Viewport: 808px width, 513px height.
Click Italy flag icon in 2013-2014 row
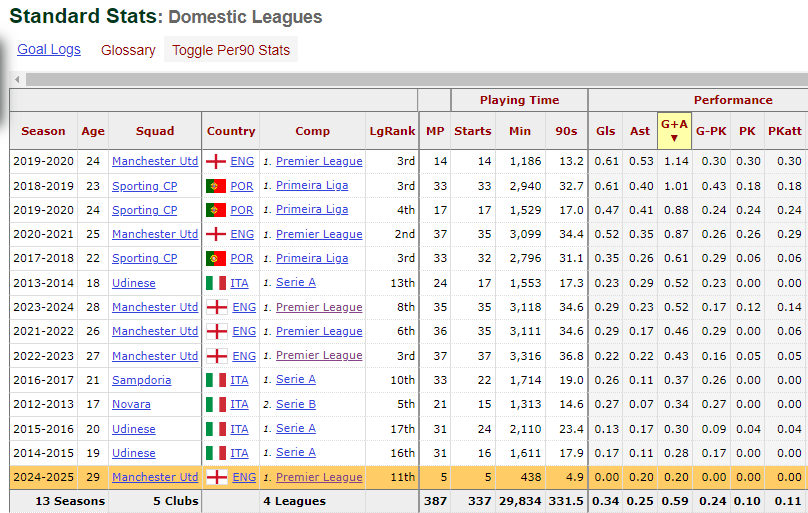(216, 283)
